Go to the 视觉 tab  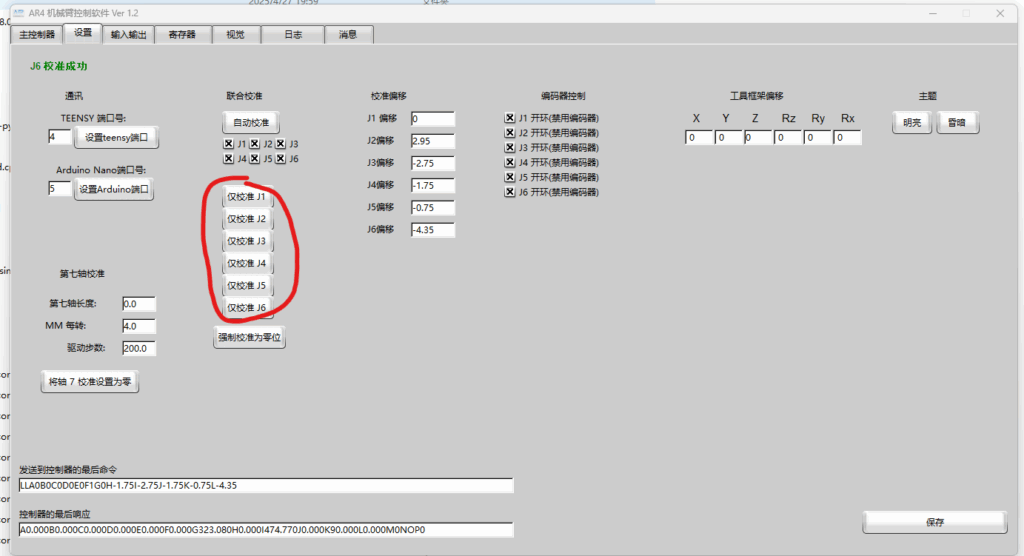tap(235, 34)
